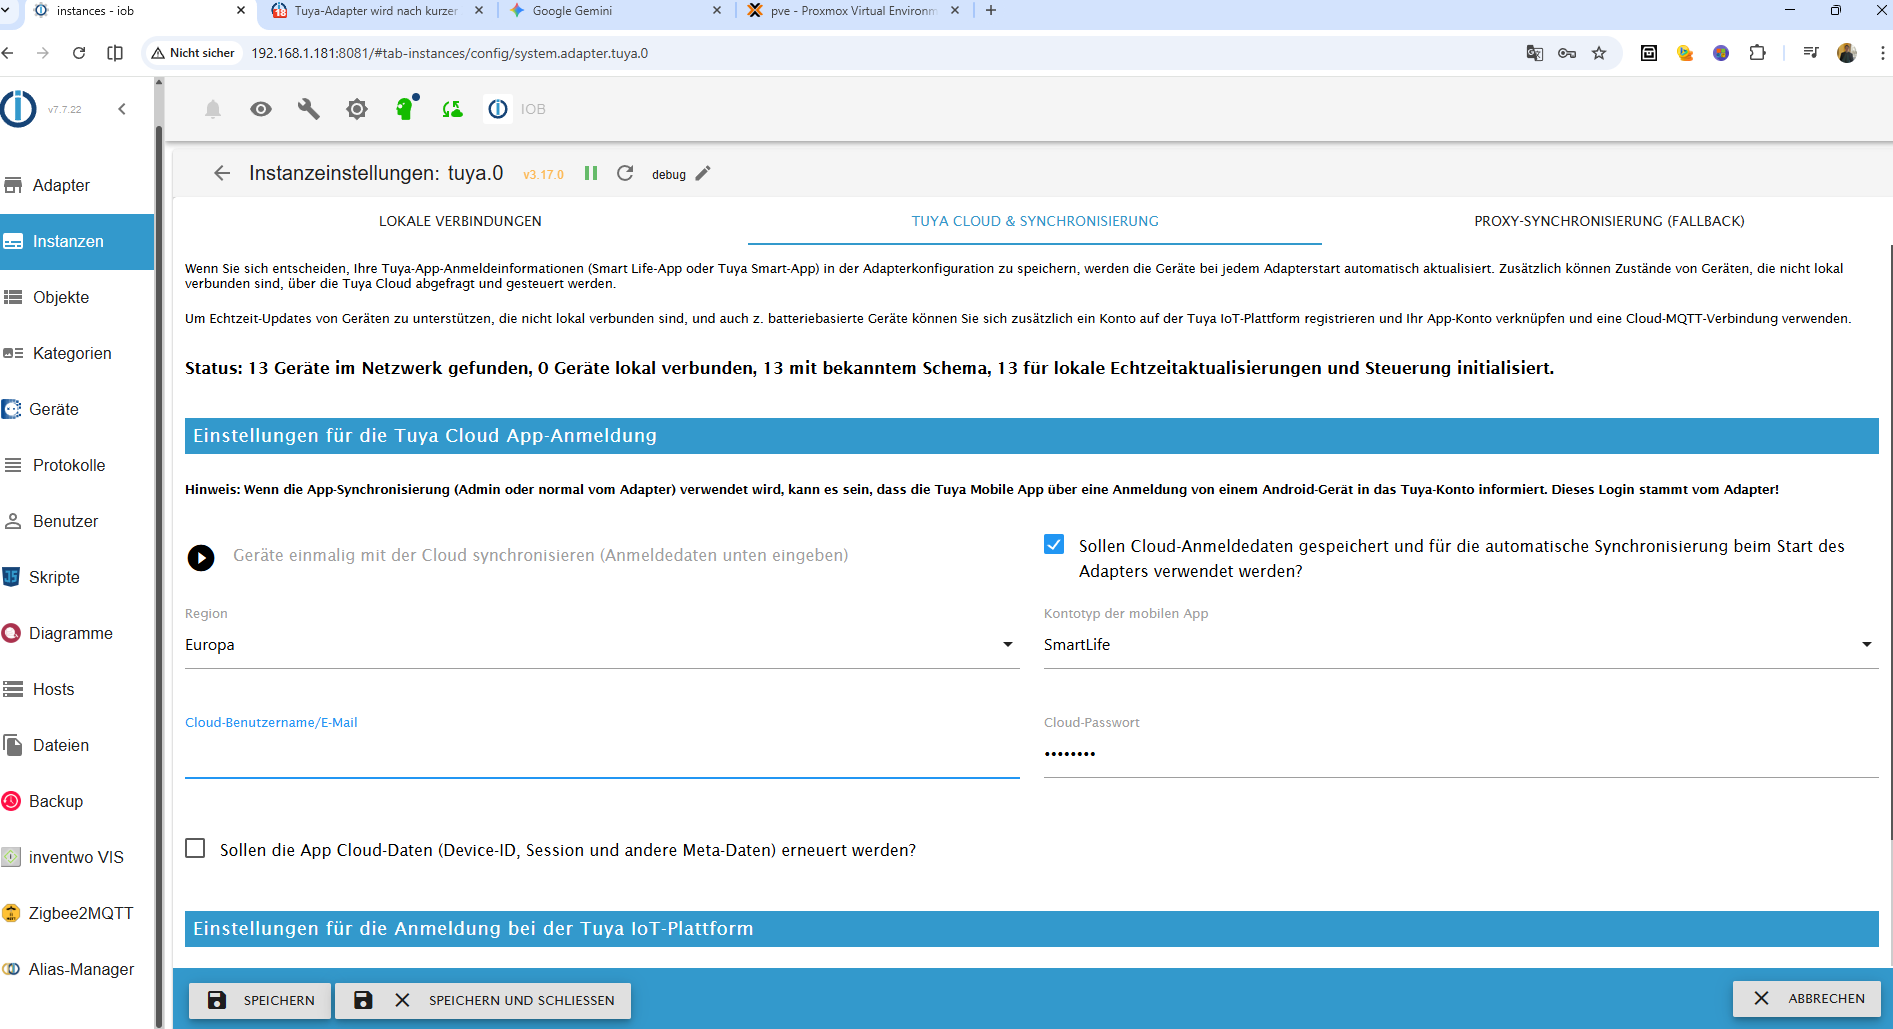Collapse the sidebar with the chevron
The height and width of the screenshot is (1029, 1893).
pos(122,109)
